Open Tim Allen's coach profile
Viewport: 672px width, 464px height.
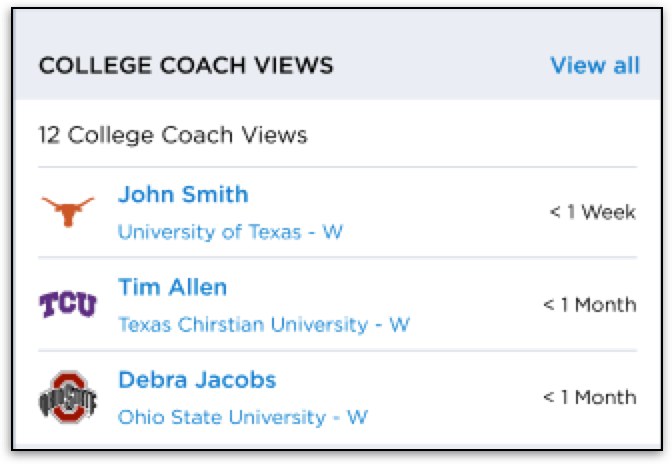tap(172, 287)
